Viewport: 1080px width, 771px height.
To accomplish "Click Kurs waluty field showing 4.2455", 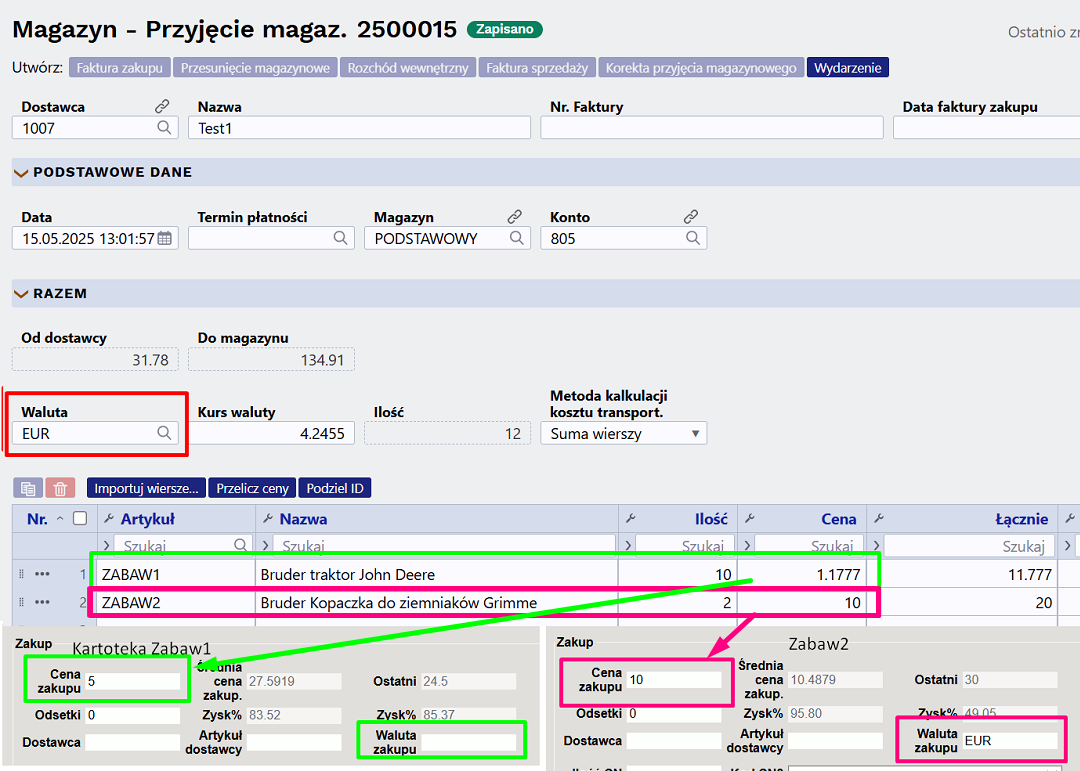I will 271,433.
